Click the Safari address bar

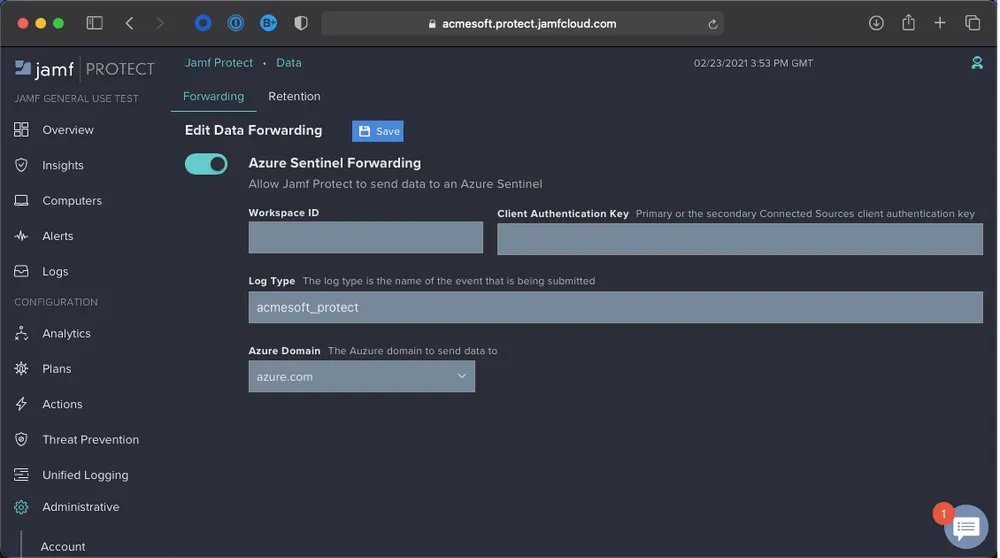point(522,24)
